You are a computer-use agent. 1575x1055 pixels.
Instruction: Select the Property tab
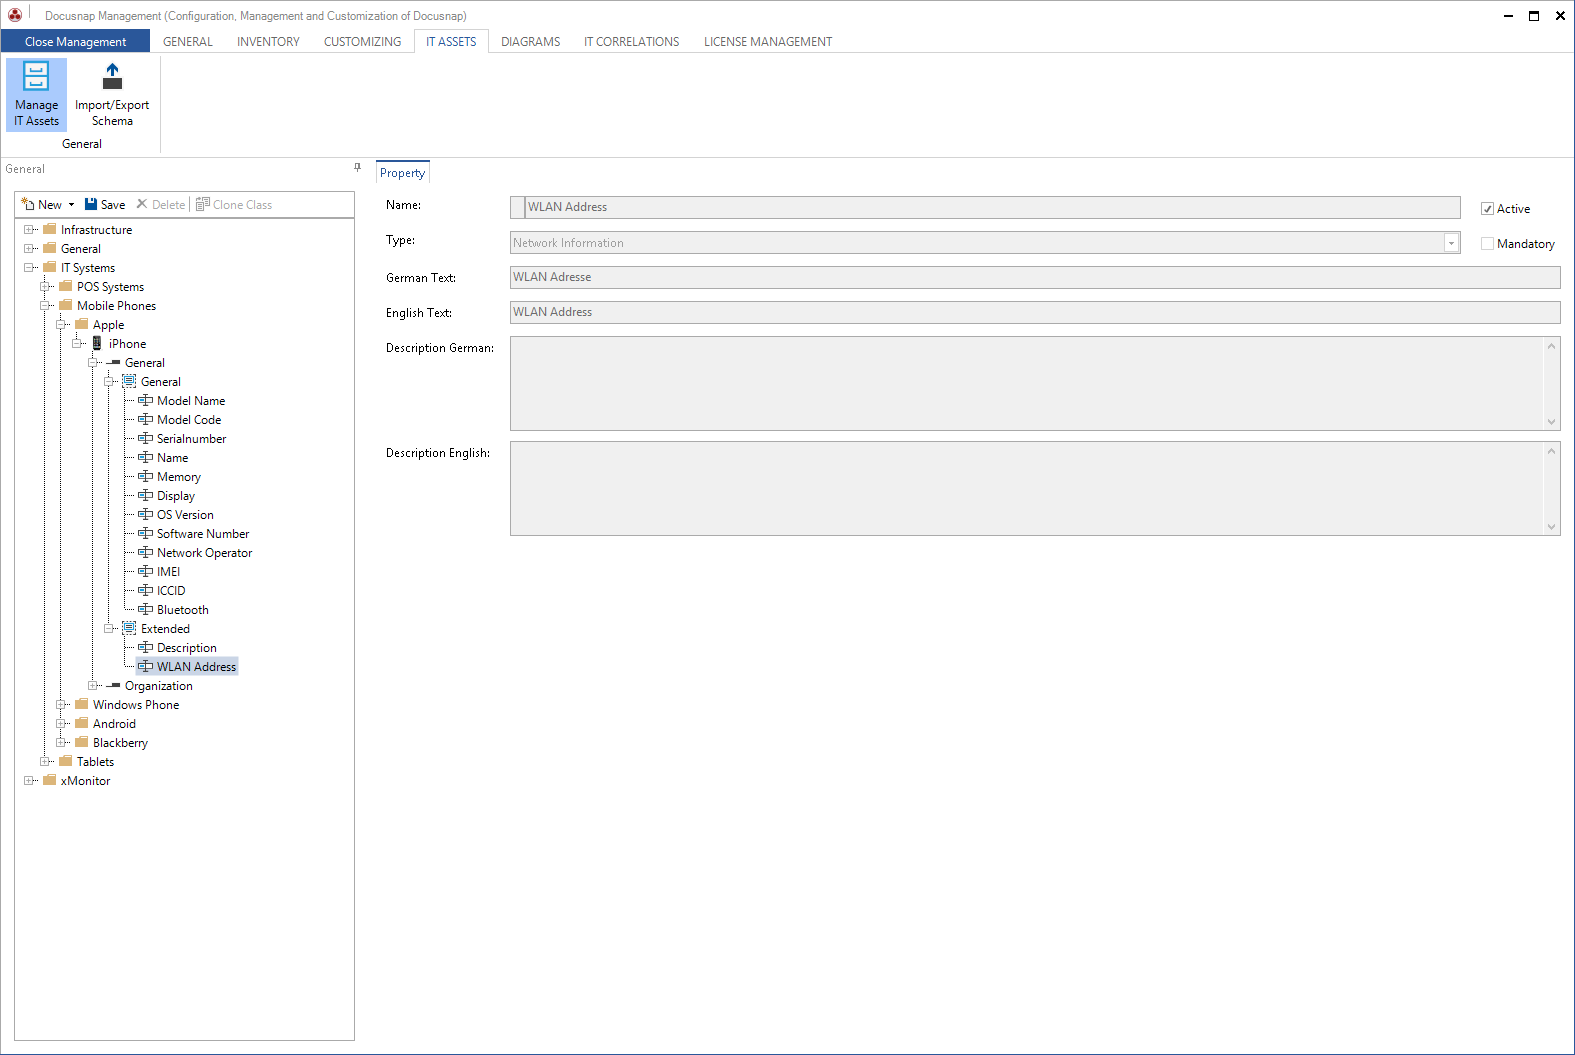tap(403, 172)
